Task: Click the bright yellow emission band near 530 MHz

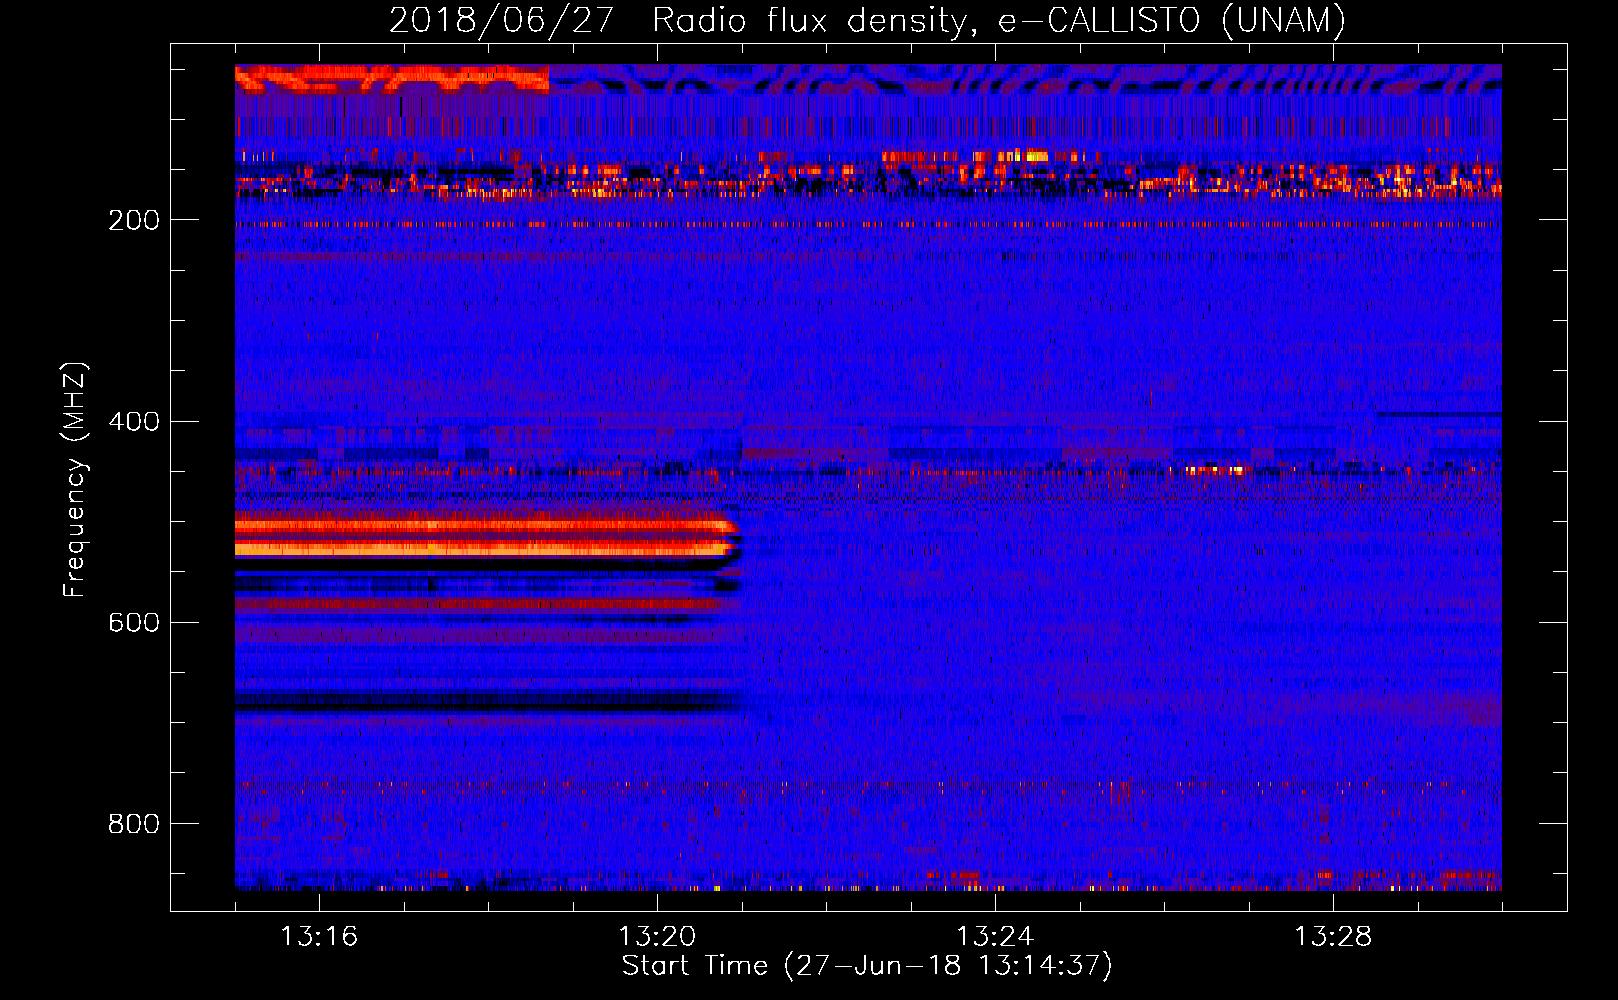Action: [x=485, y=548]
